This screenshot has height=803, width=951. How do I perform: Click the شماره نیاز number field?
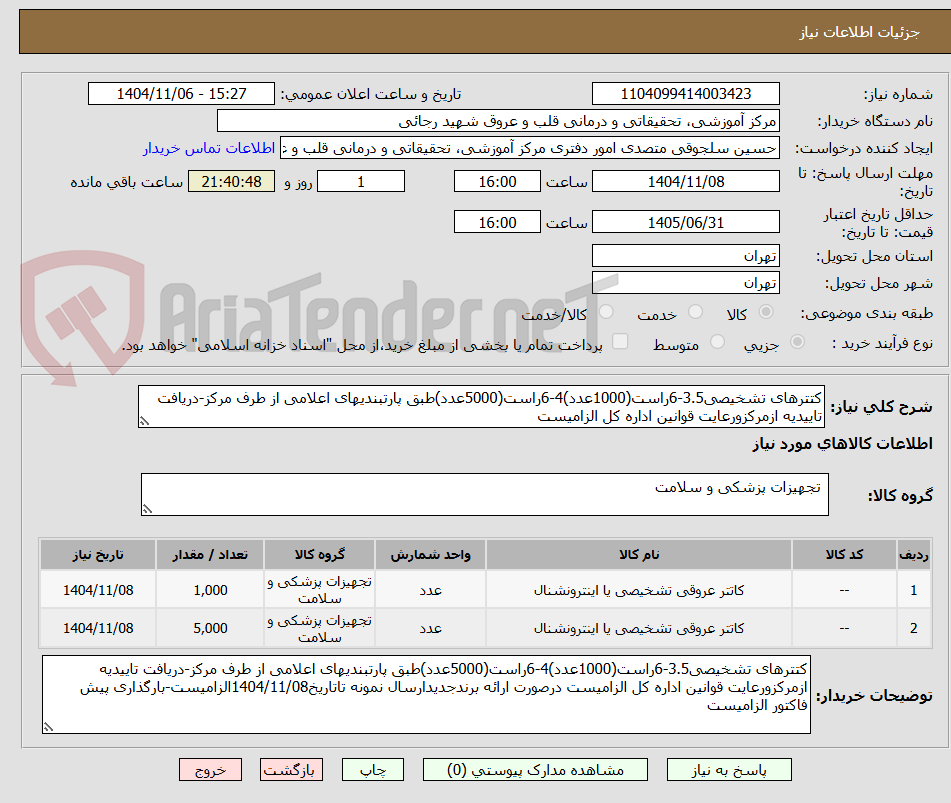pos(685,94)
